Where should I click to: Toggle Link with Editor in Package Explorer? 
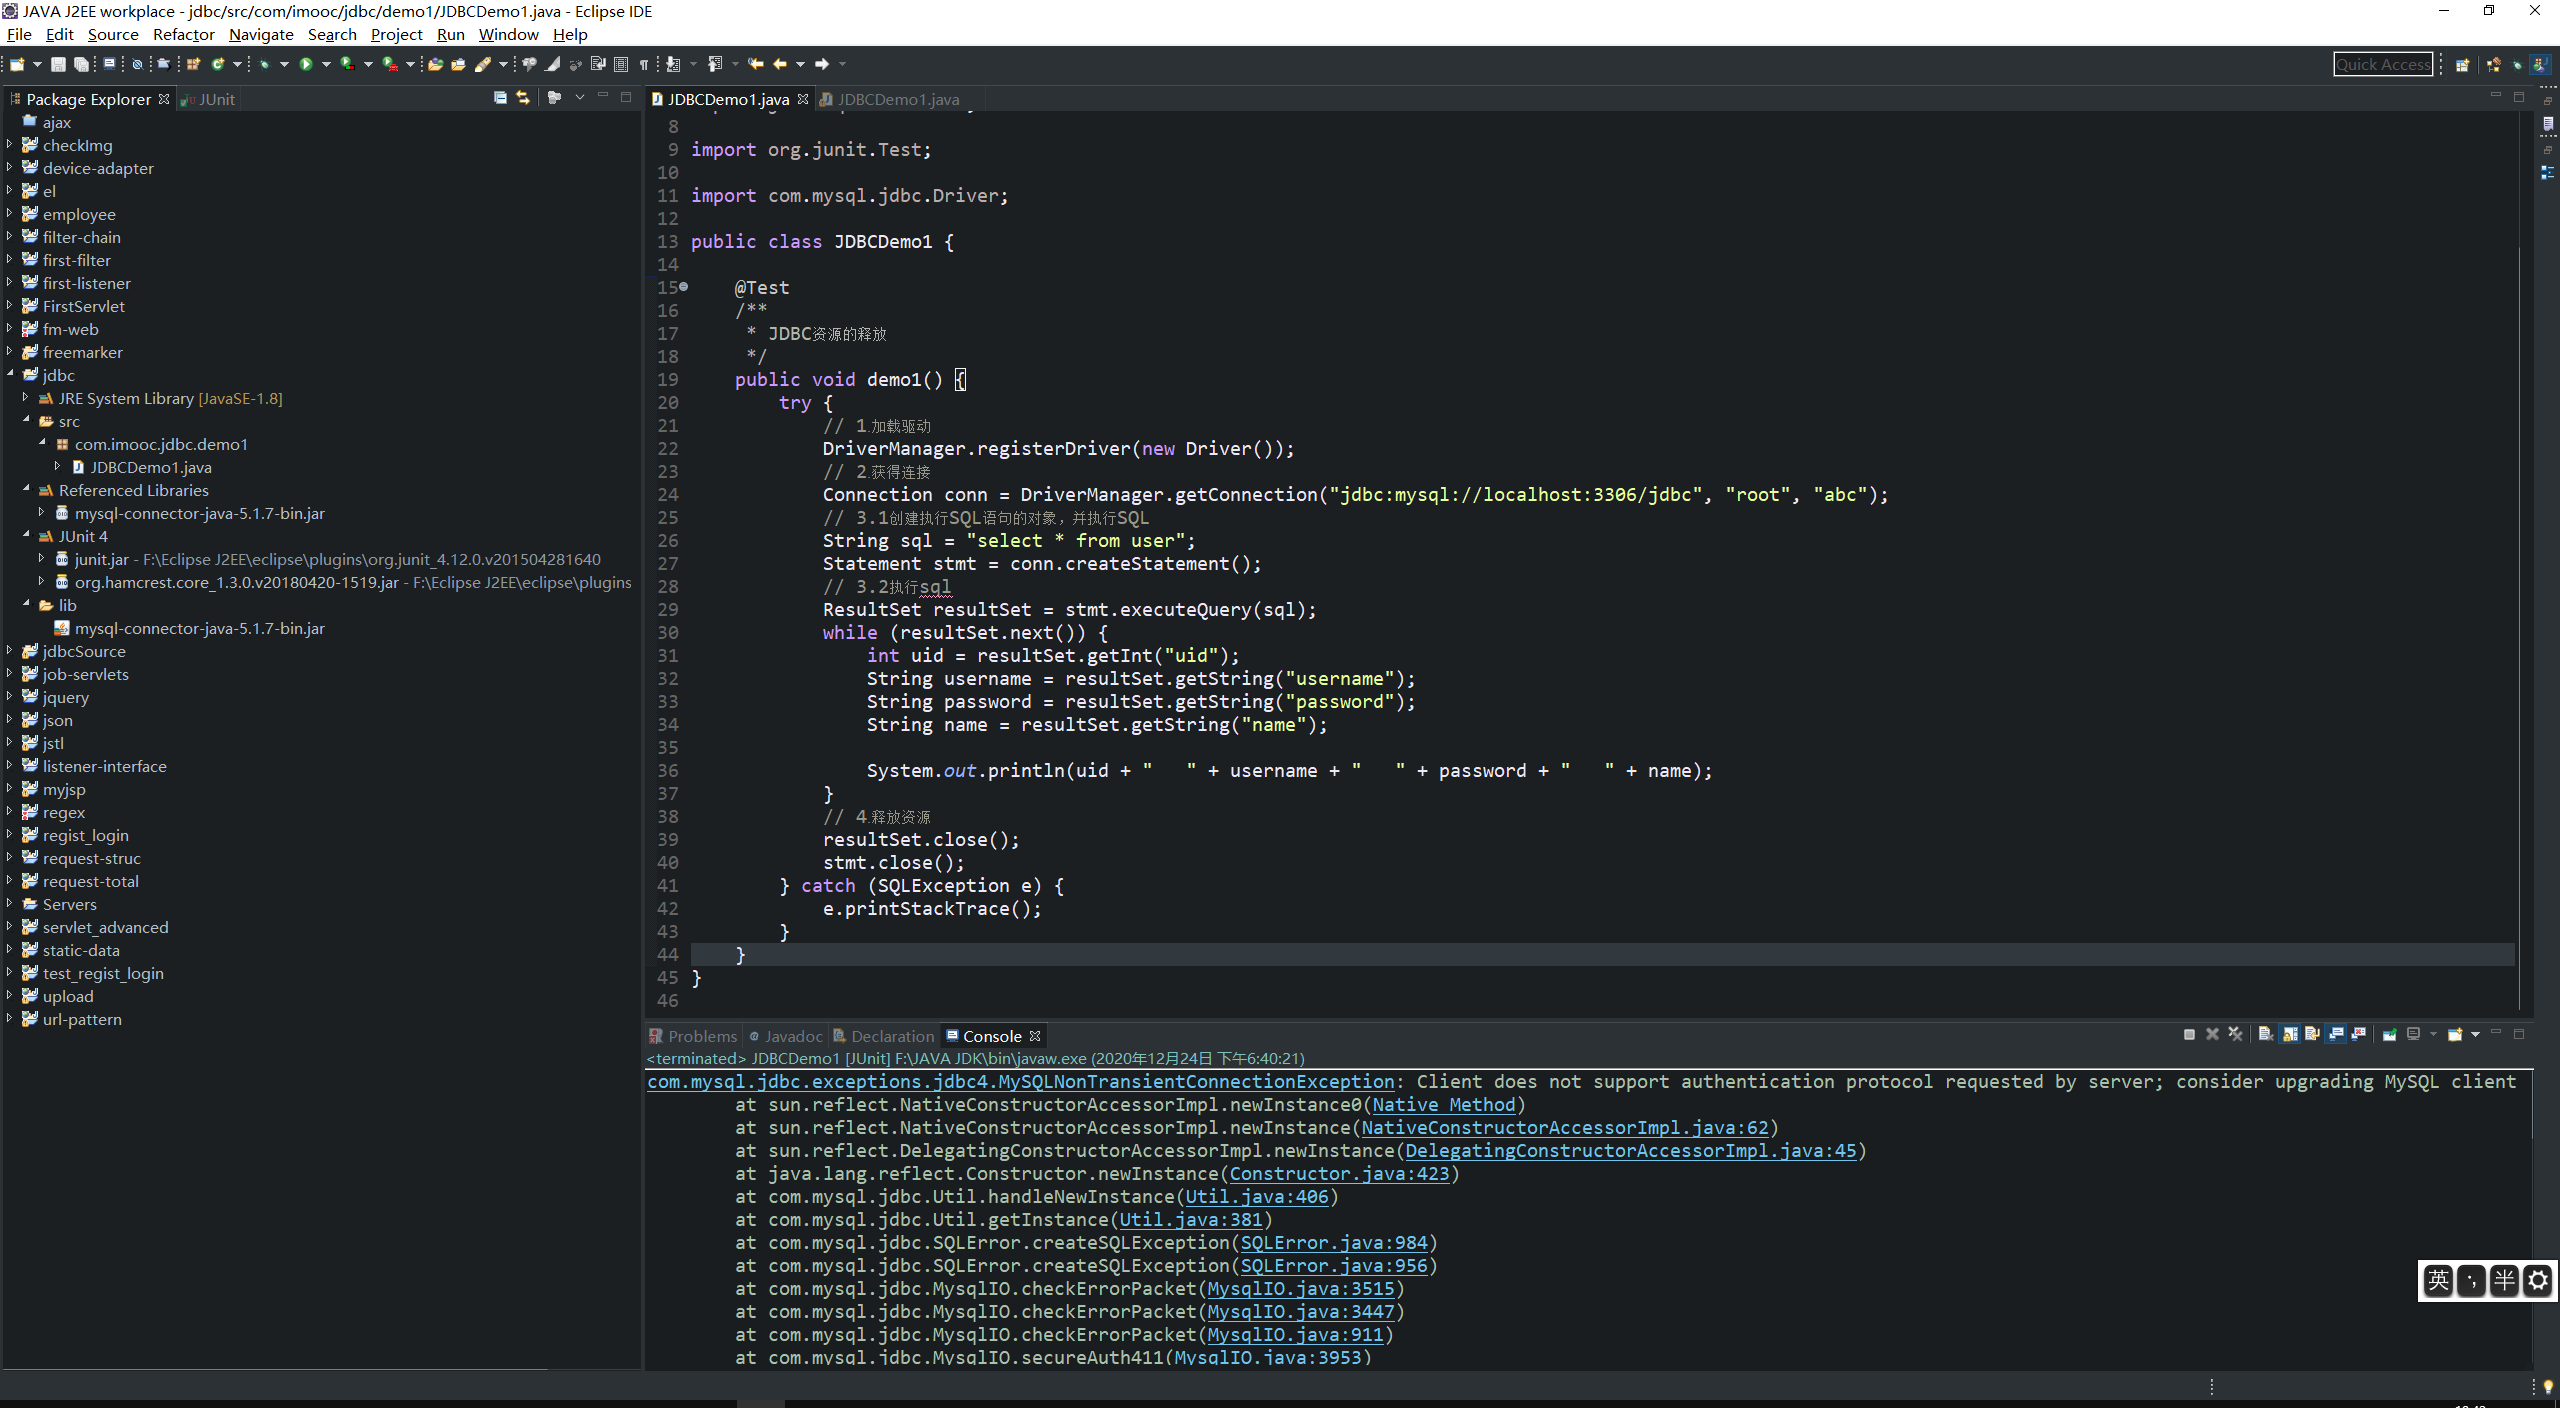(x=523, y=97)
